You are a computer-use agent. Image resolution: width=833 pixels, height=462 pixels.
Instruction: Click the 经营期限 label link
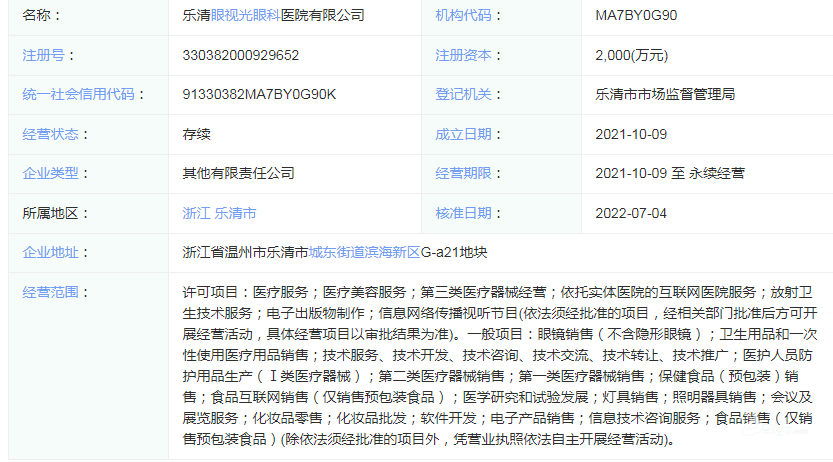click(463, 173)
